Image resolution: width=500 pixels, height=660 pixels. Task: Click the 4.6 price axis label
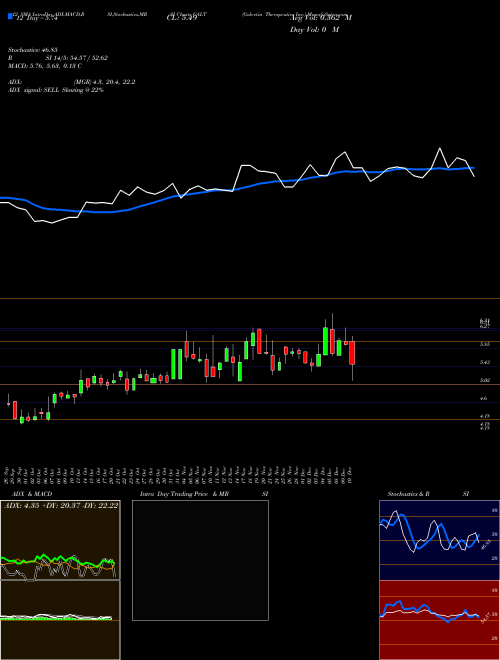pos(484,398)
